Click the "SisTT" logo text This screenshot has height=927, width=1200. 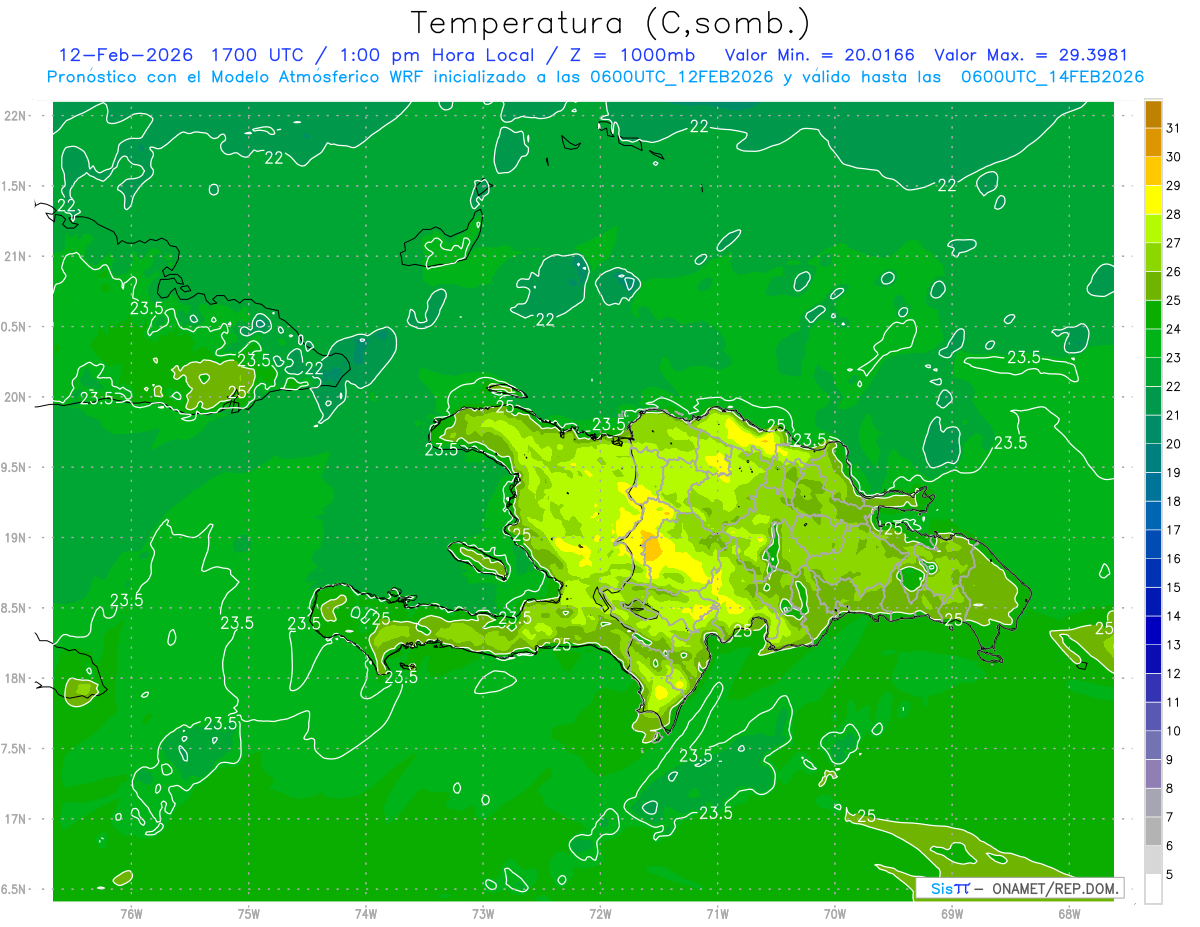(x=950, y=888)
